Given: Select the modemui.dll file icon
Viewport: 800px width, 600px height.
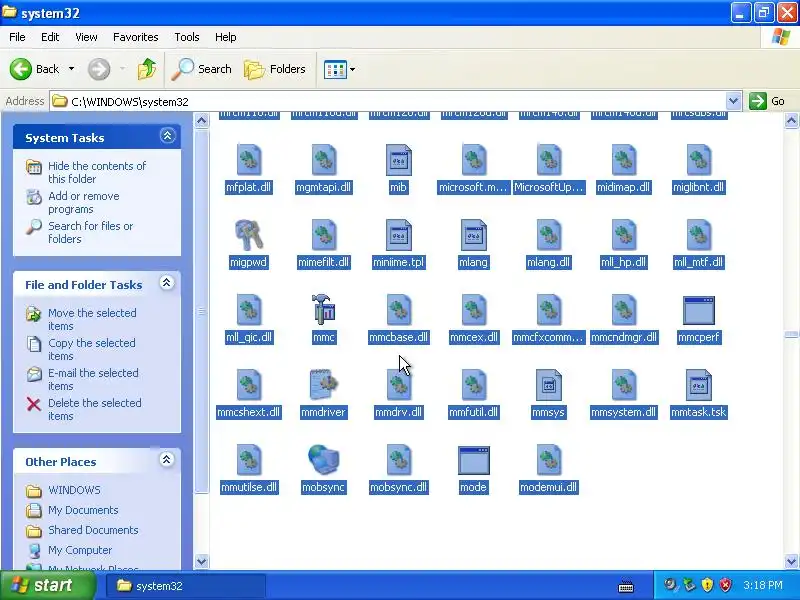Looking at the screenshot, I should coord(548,460).
